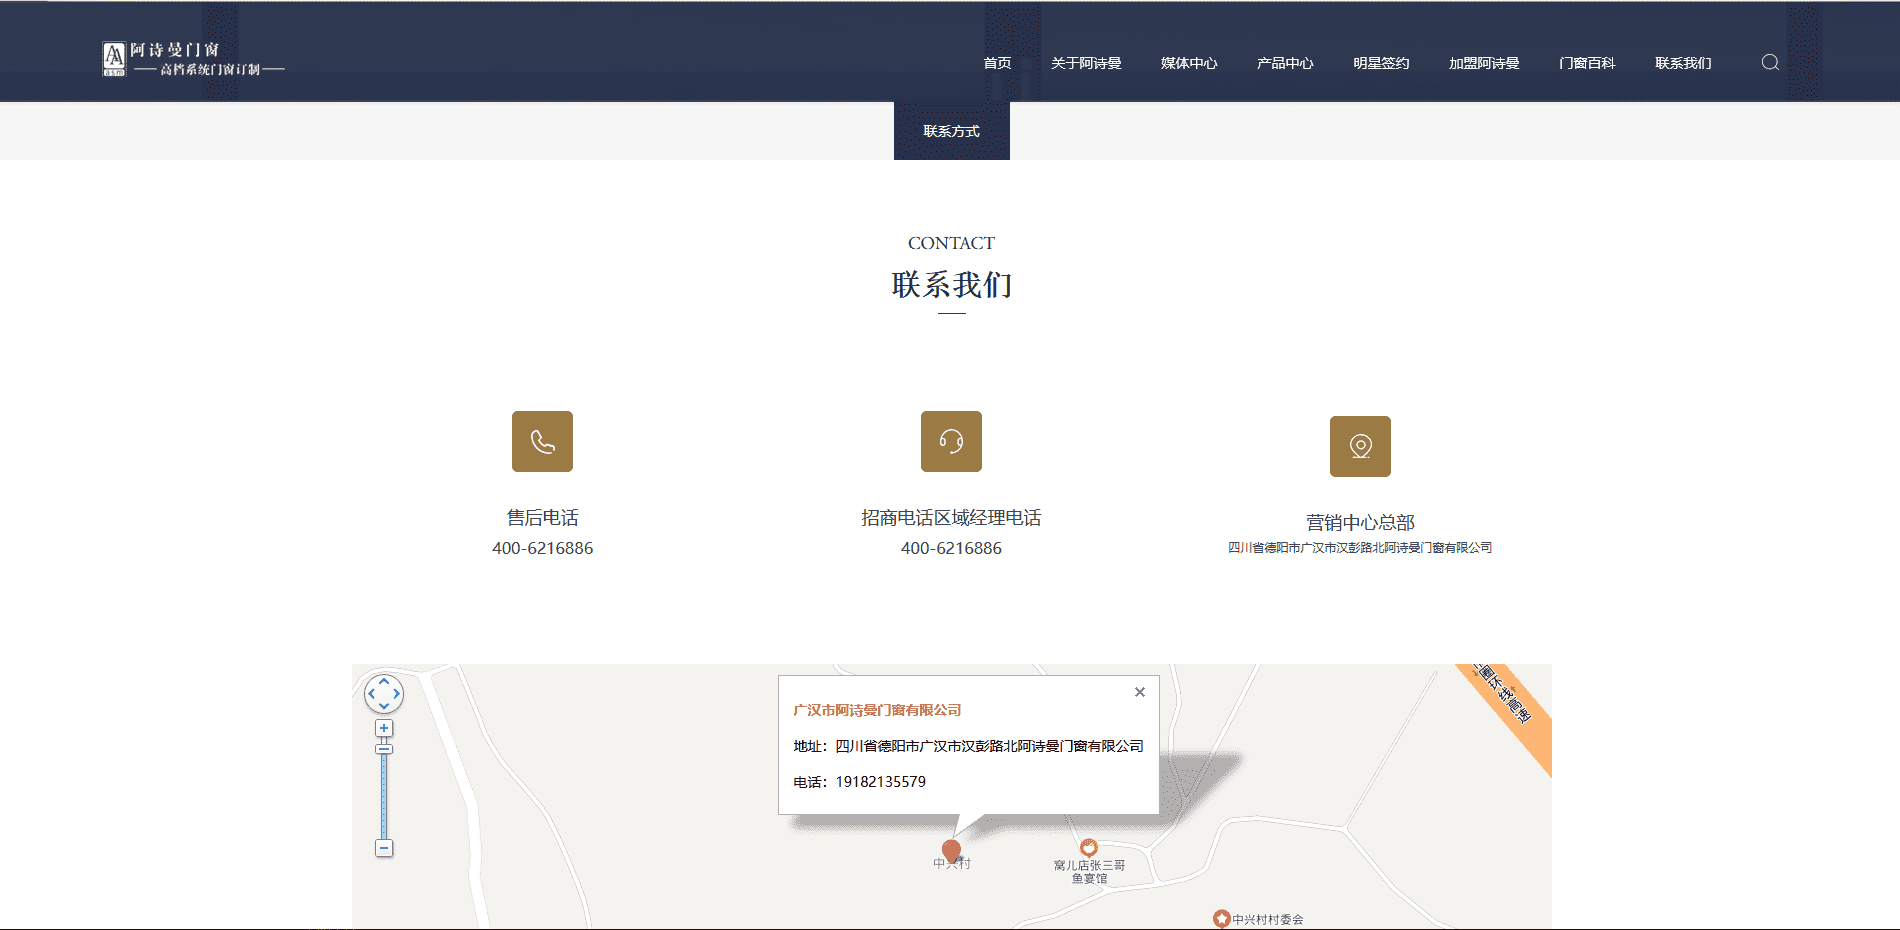Click the 广汉市阿诗曼门窗有限公司 popup title
Image resolution: width=1900 pixels, height=930 pixels.
(877, 710)
